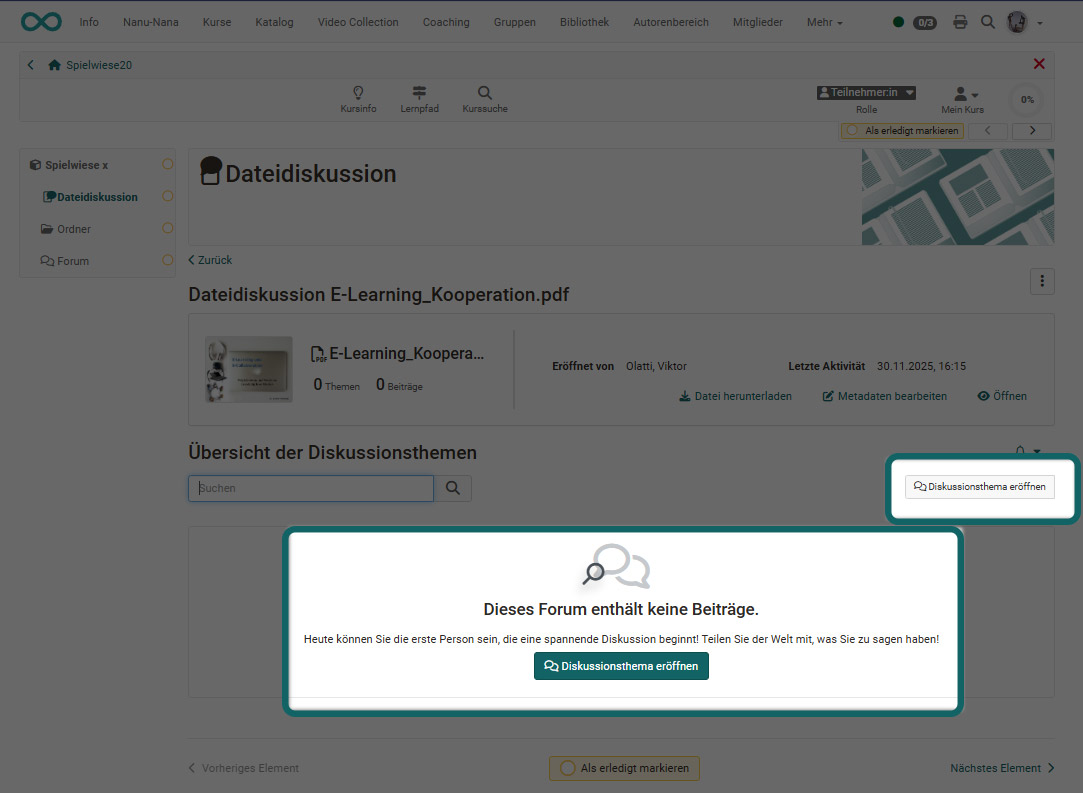The width and height of the screenshot is (1083, 793).
Task: Click the top bar search magnifier
Action: coord(988,22)
